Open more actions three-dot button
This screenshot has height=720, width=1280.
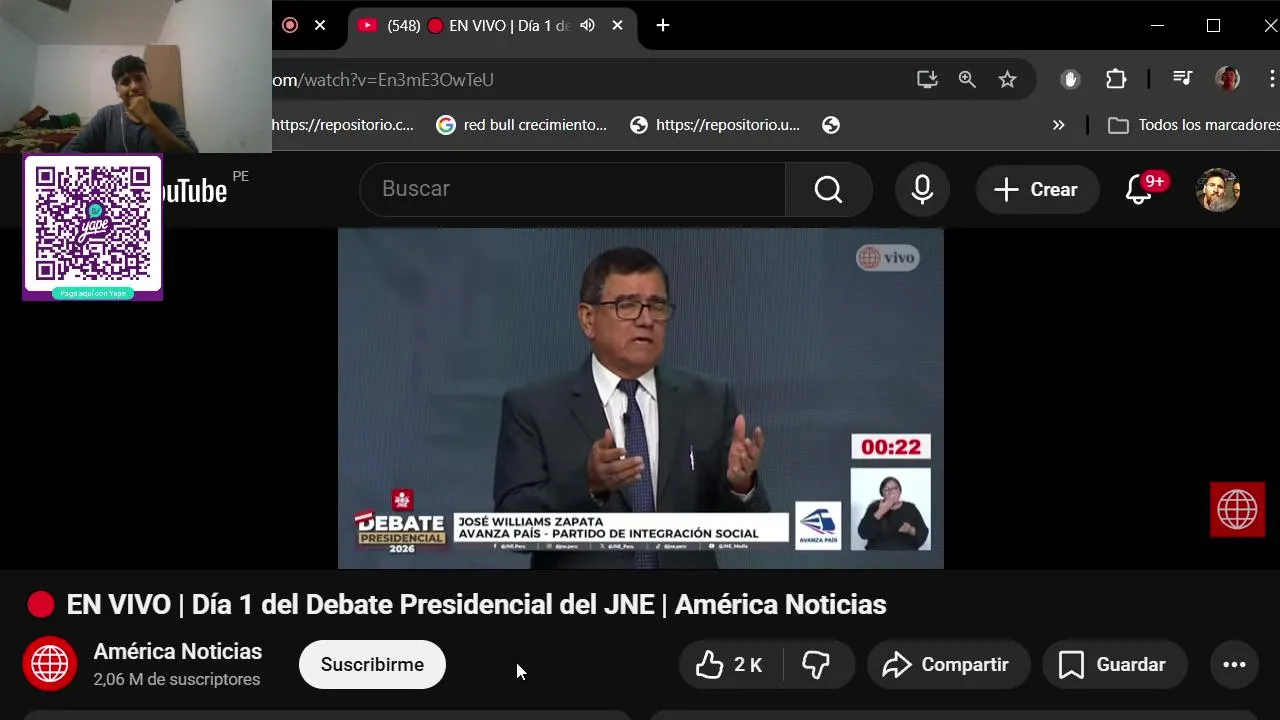click(1234, 665)
